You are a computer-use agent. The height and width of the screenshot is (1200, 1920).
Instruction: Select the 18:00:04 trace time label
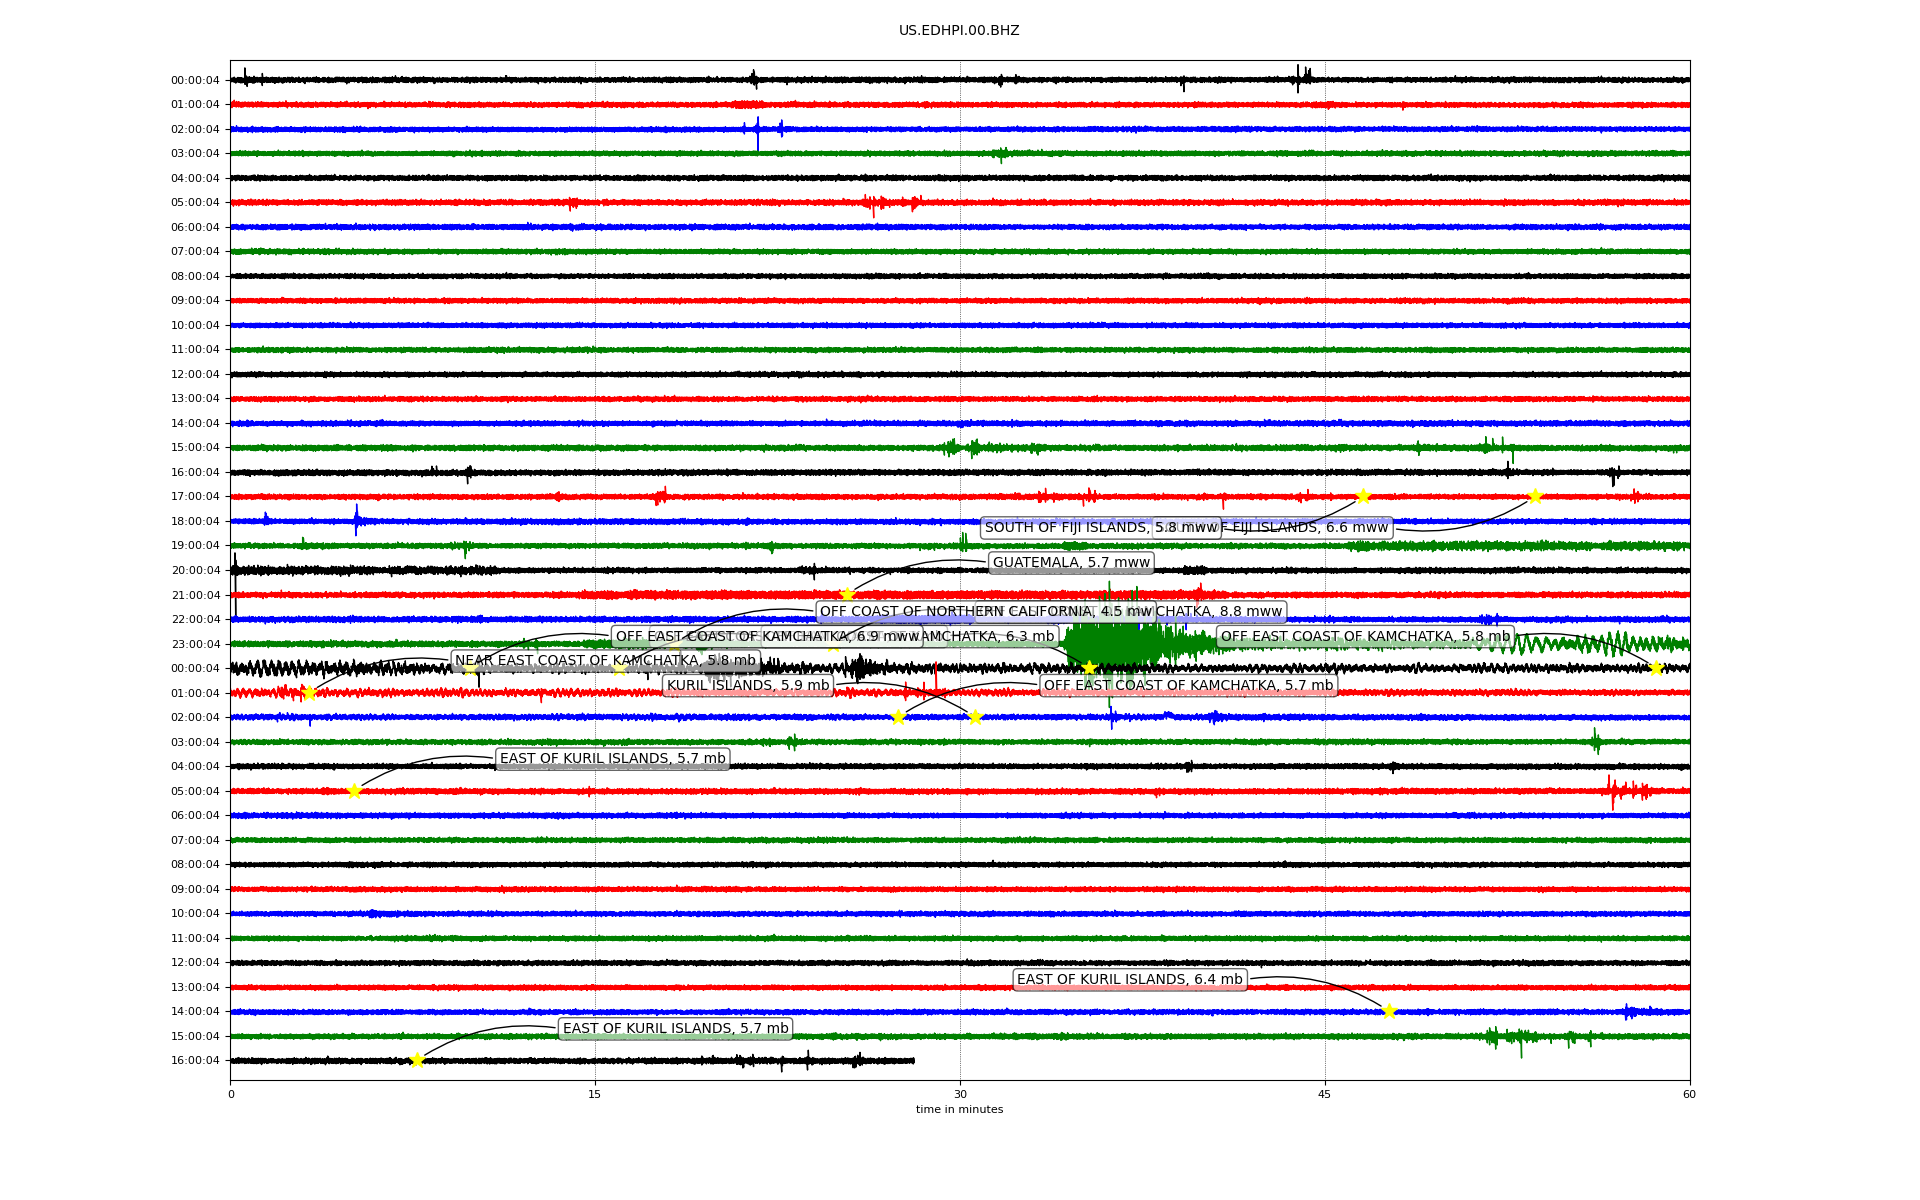point(195,522)
